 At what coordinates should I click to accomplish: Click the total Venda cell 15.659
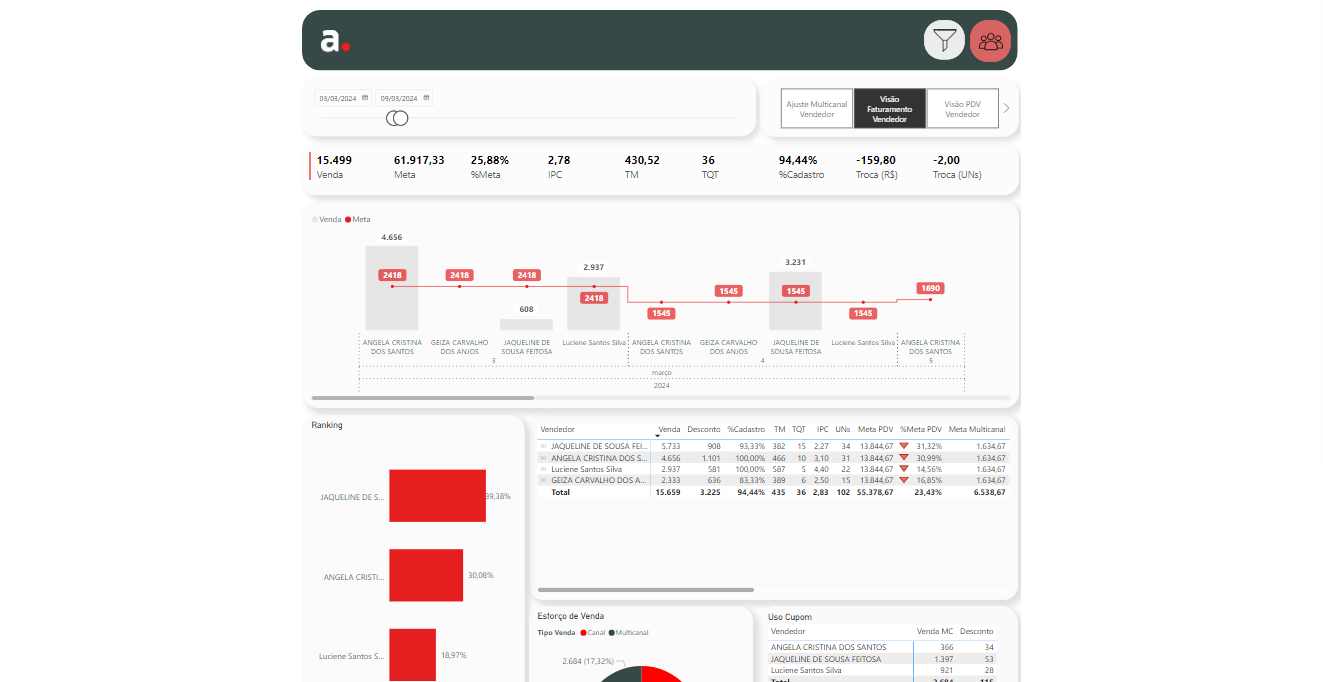667,492
